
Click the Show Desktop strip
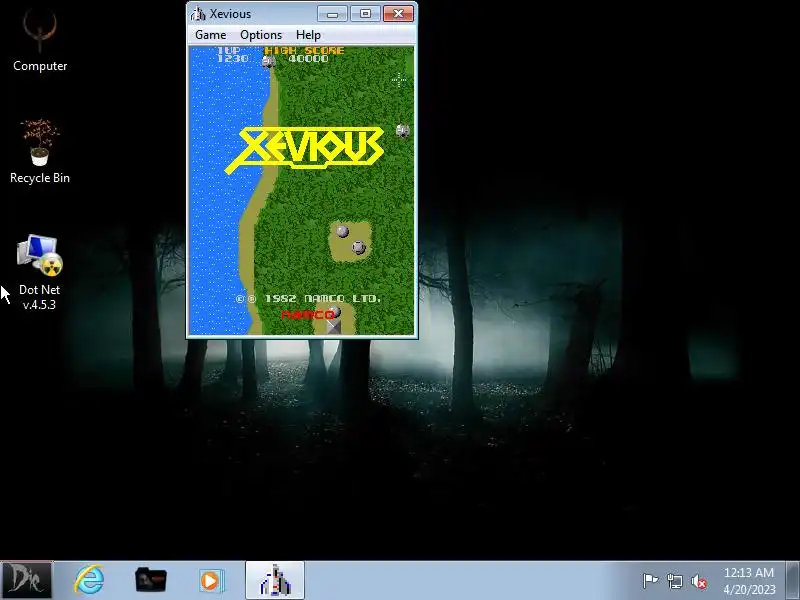[793, 580]
